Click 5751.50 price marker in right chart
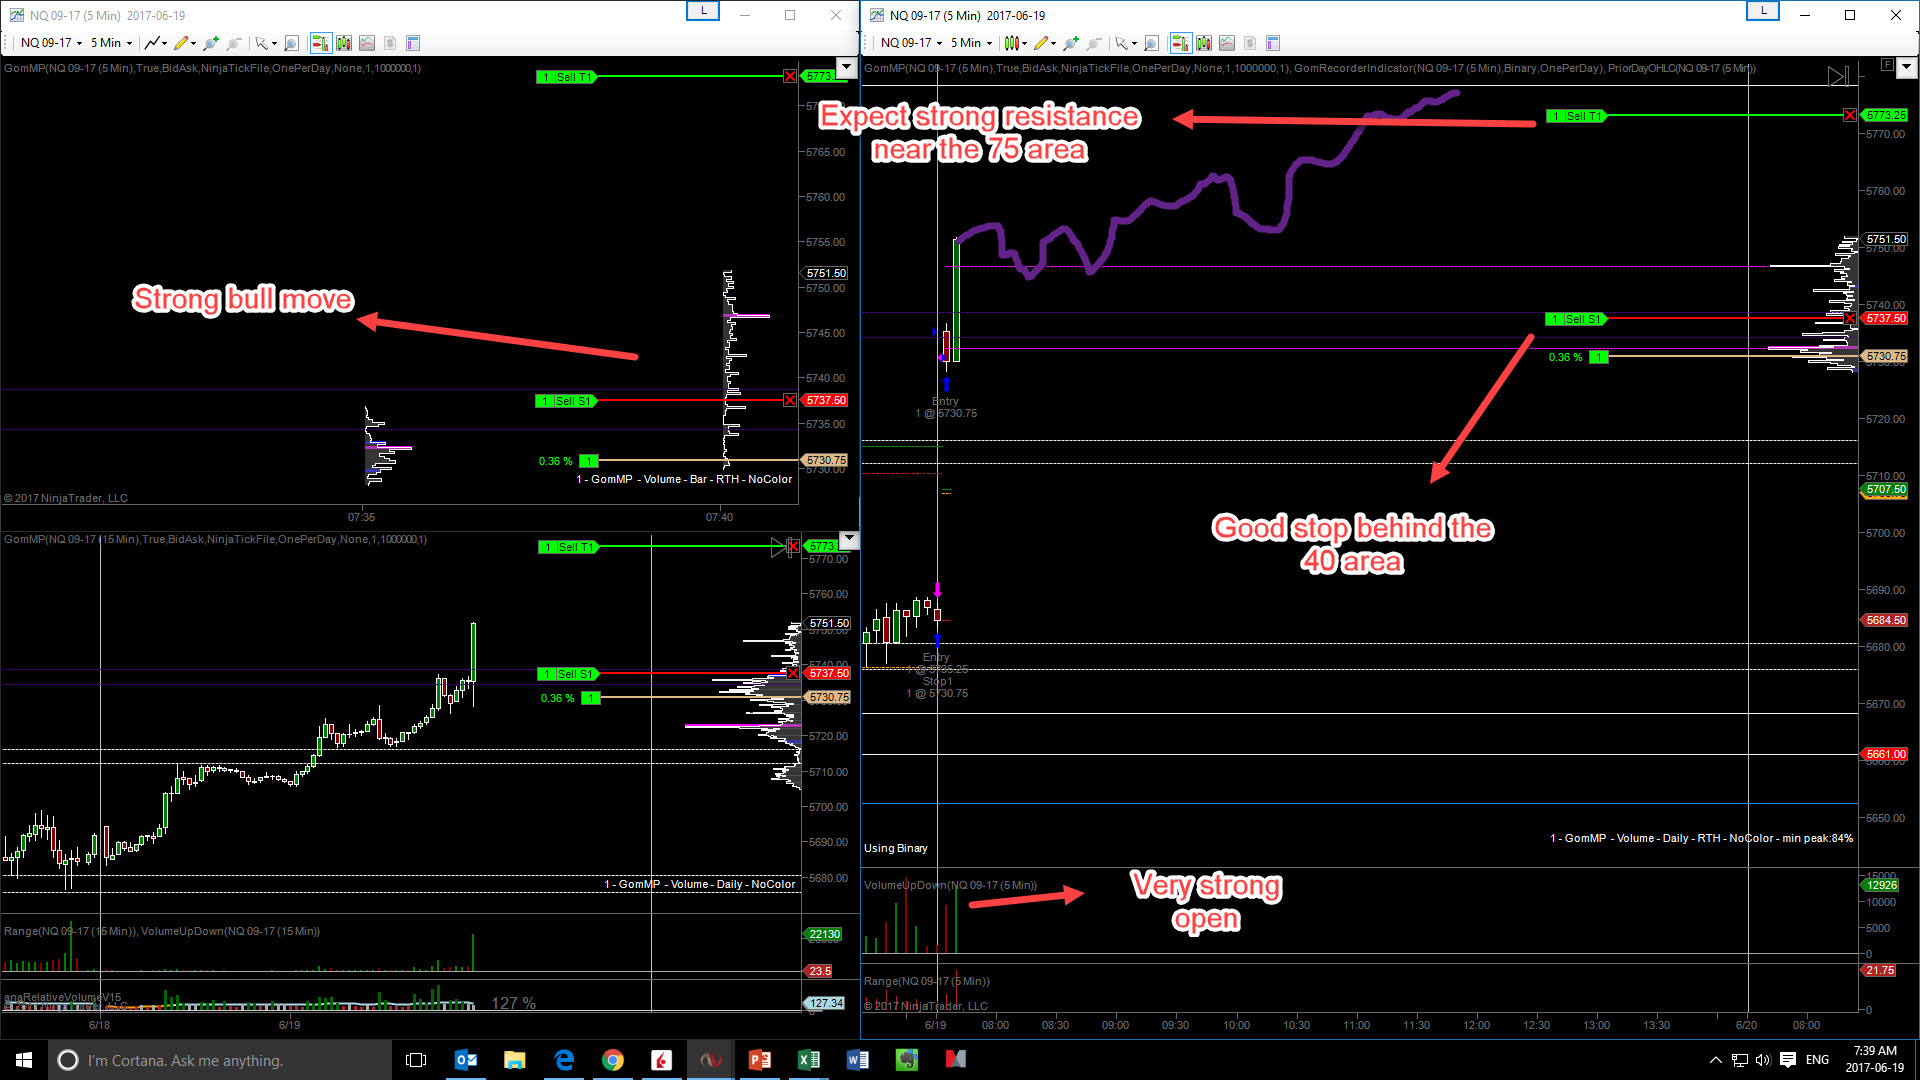The height and width of the screenshot is (1080, 1920). [1886, 240]
